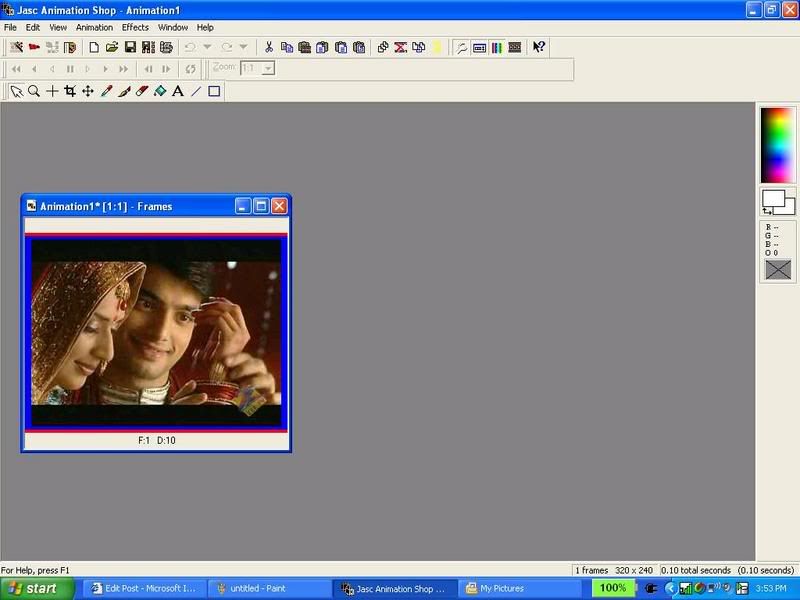Click the pause playback button
800x600 pixels.
pos(70,69)
